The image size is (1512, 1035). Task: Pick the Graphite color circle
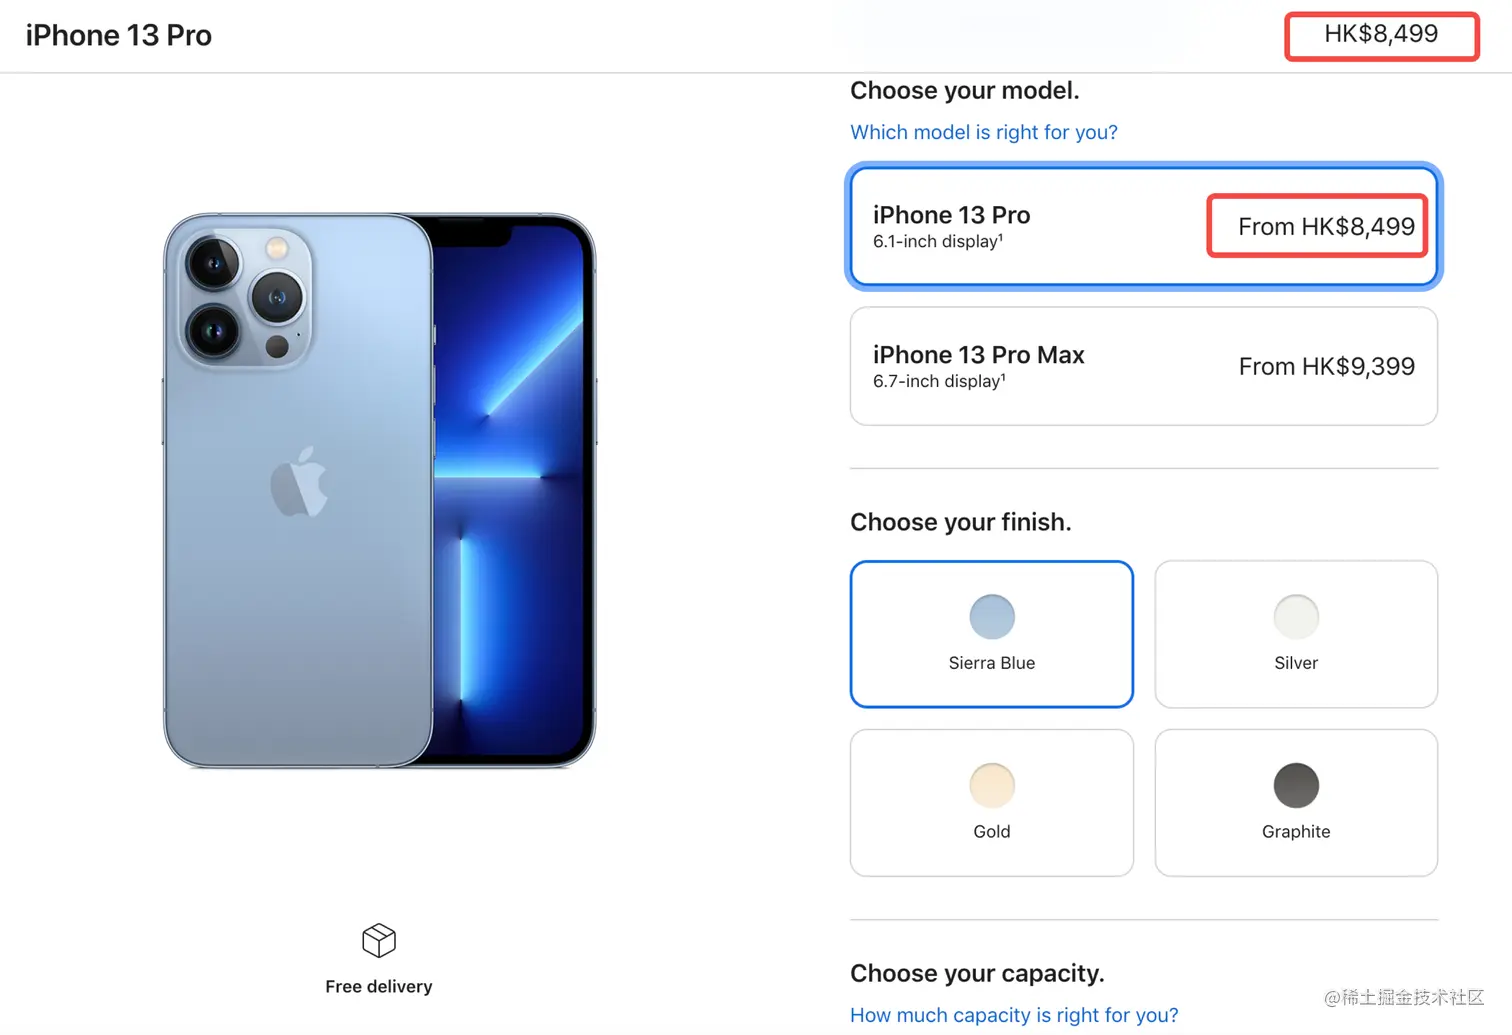pos(1296,786)
